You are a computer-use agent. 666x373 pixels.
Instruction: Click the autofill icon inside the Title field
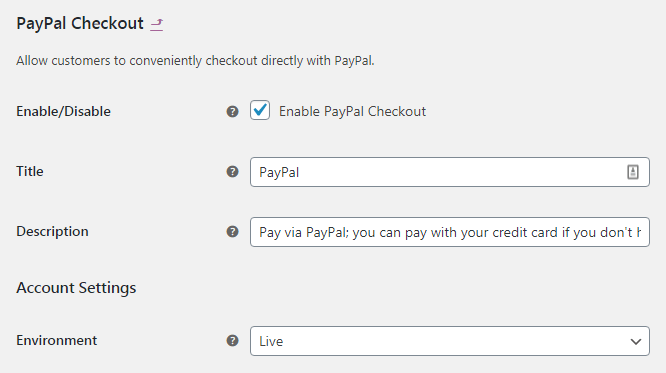coord(633,172)
